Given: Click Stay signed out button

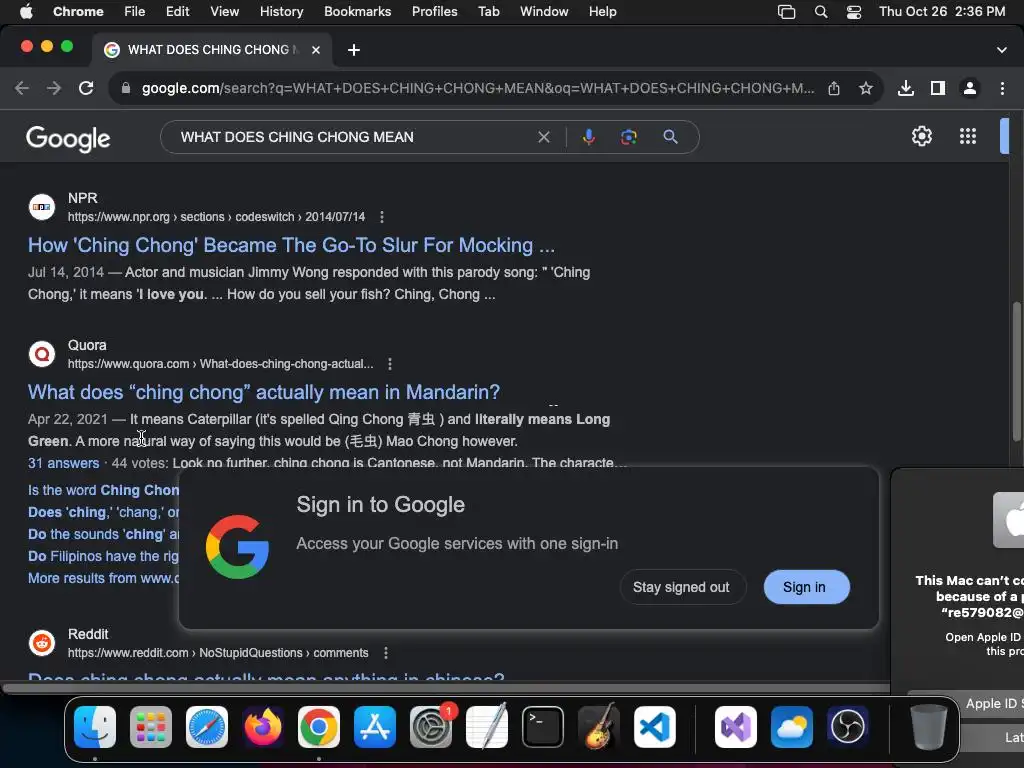Looking at the screenshot, I should (681, 587).
